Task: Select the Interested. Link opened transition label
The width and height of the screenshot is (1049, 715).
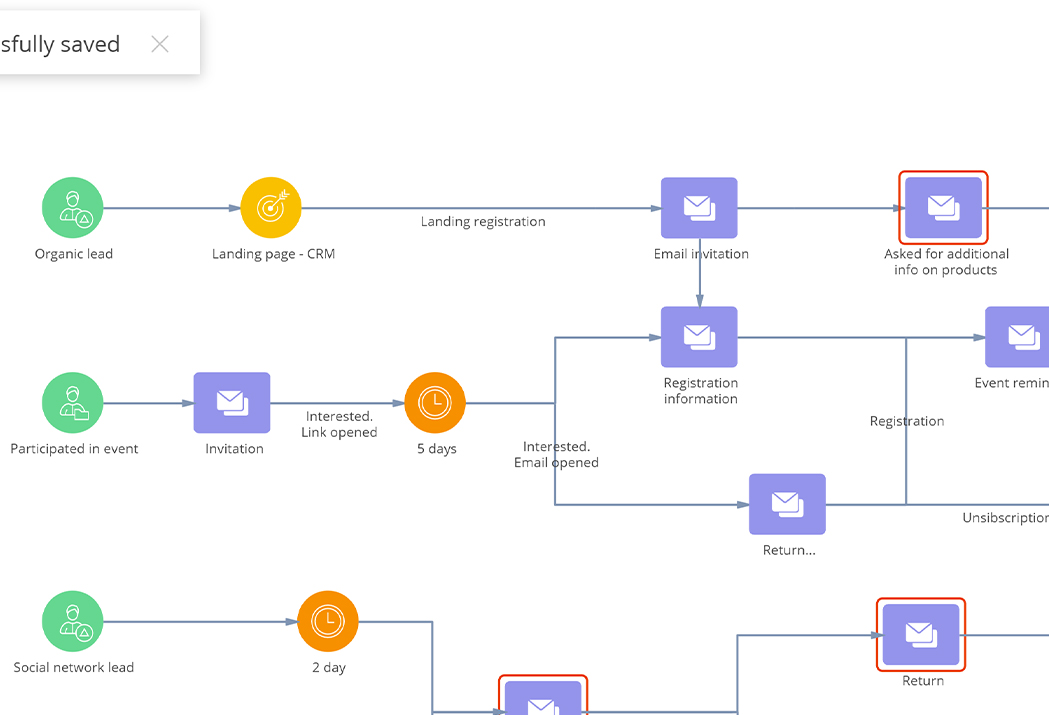Action: (339, 424)
